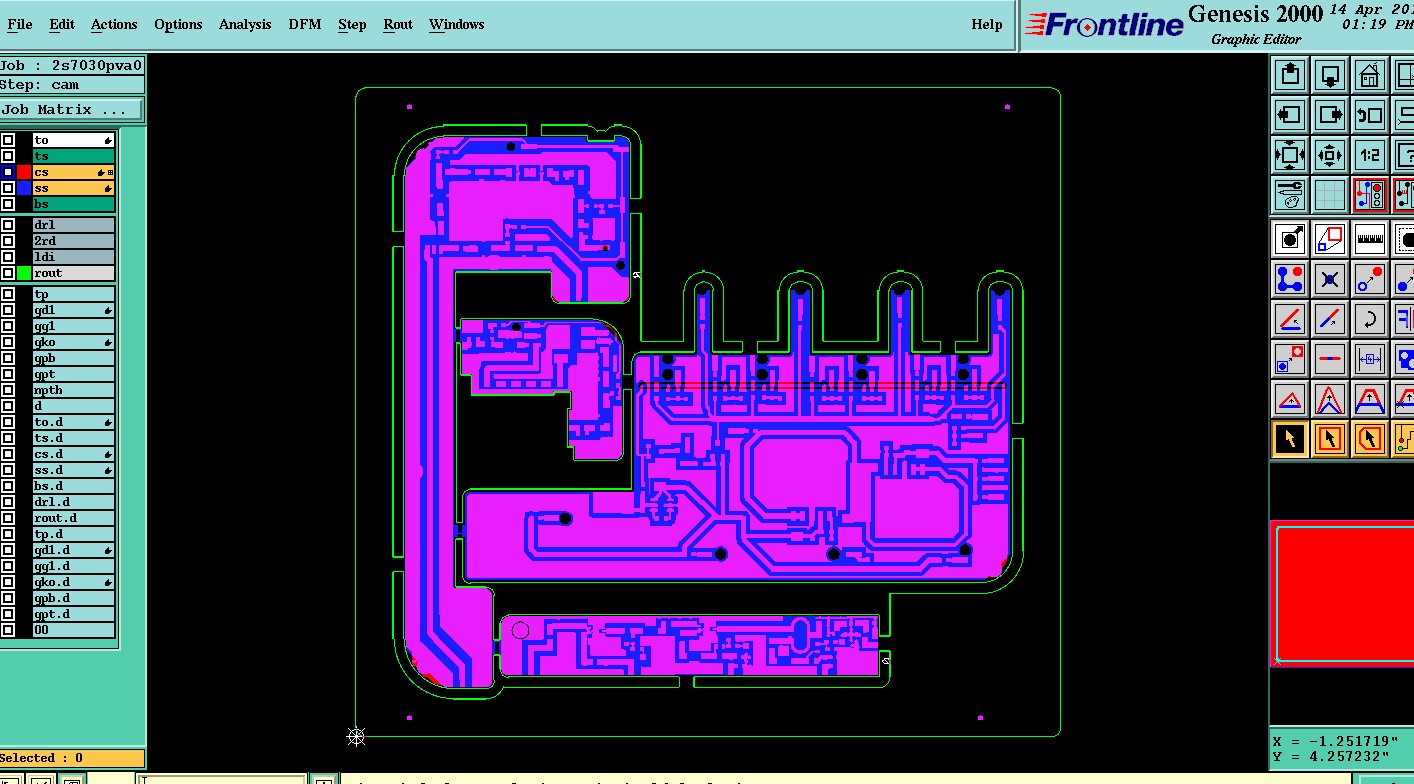The width and height of the screenshot is (1414, 784).
Task: Select the black square with arrow tool
Action: pos(1290,238)
